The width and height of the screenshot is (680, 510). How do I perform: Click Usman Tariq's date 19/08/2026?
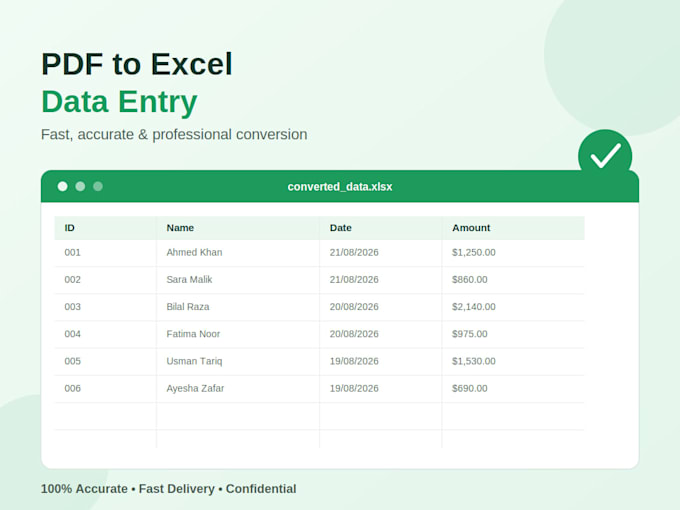point(380,361)
